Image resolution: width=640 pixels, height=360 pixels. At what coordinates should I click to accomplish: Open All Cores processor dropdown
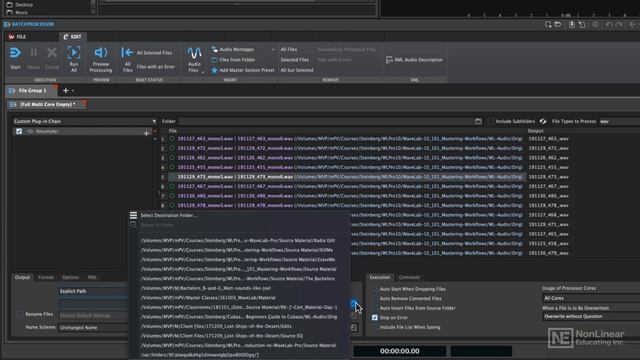(591, 298)
